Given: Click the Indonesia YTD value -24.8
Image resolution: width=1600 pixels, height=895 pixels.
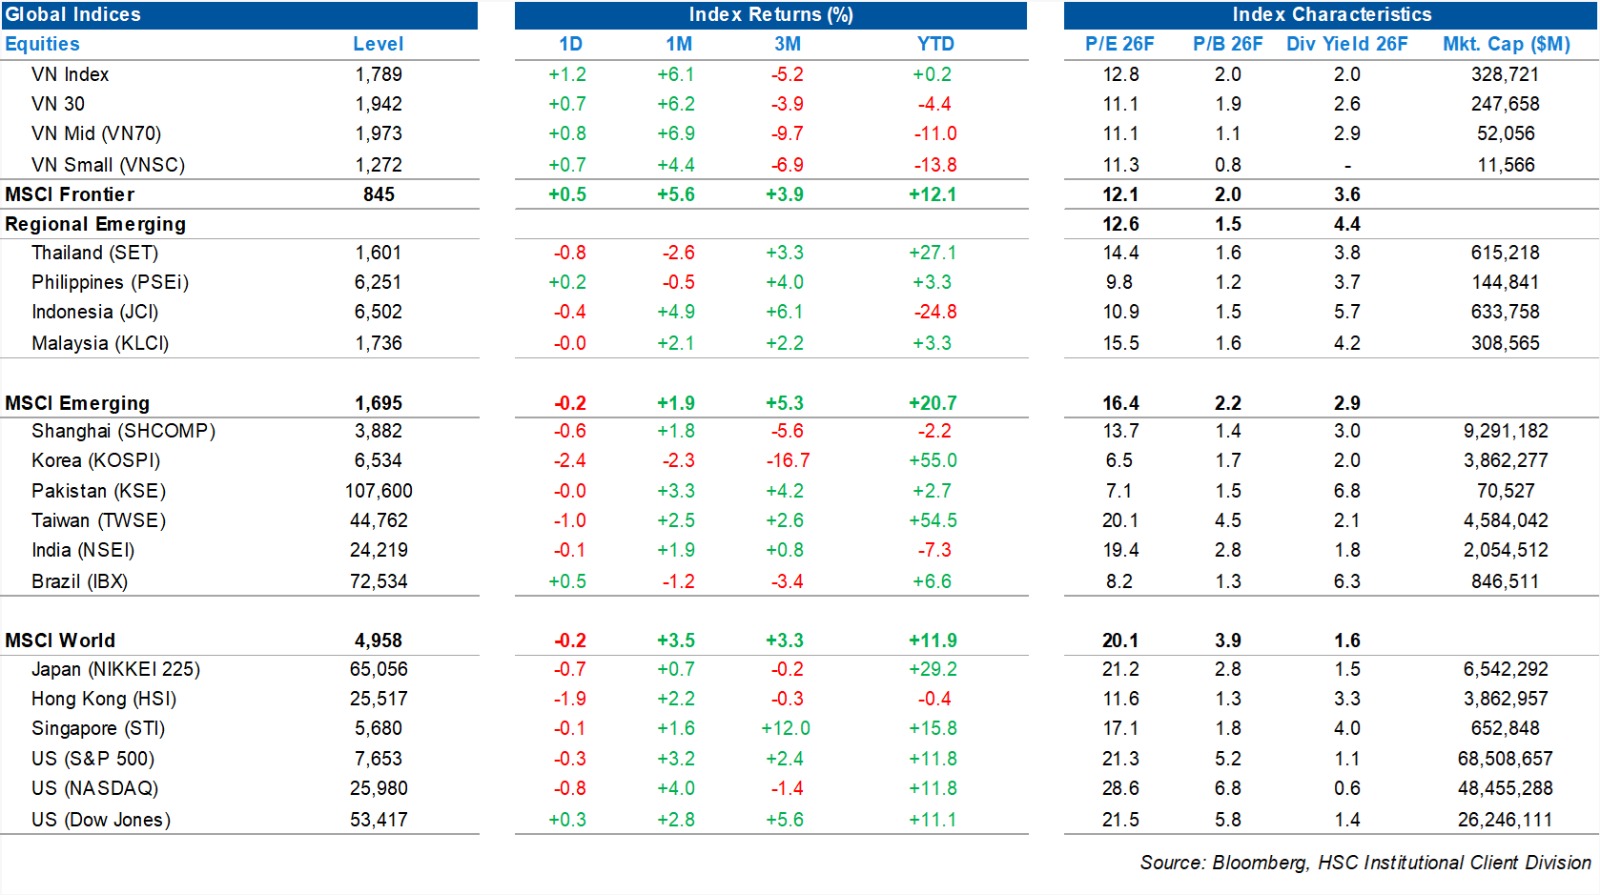Looking at the screenshot, I should (x=935, y=312).
